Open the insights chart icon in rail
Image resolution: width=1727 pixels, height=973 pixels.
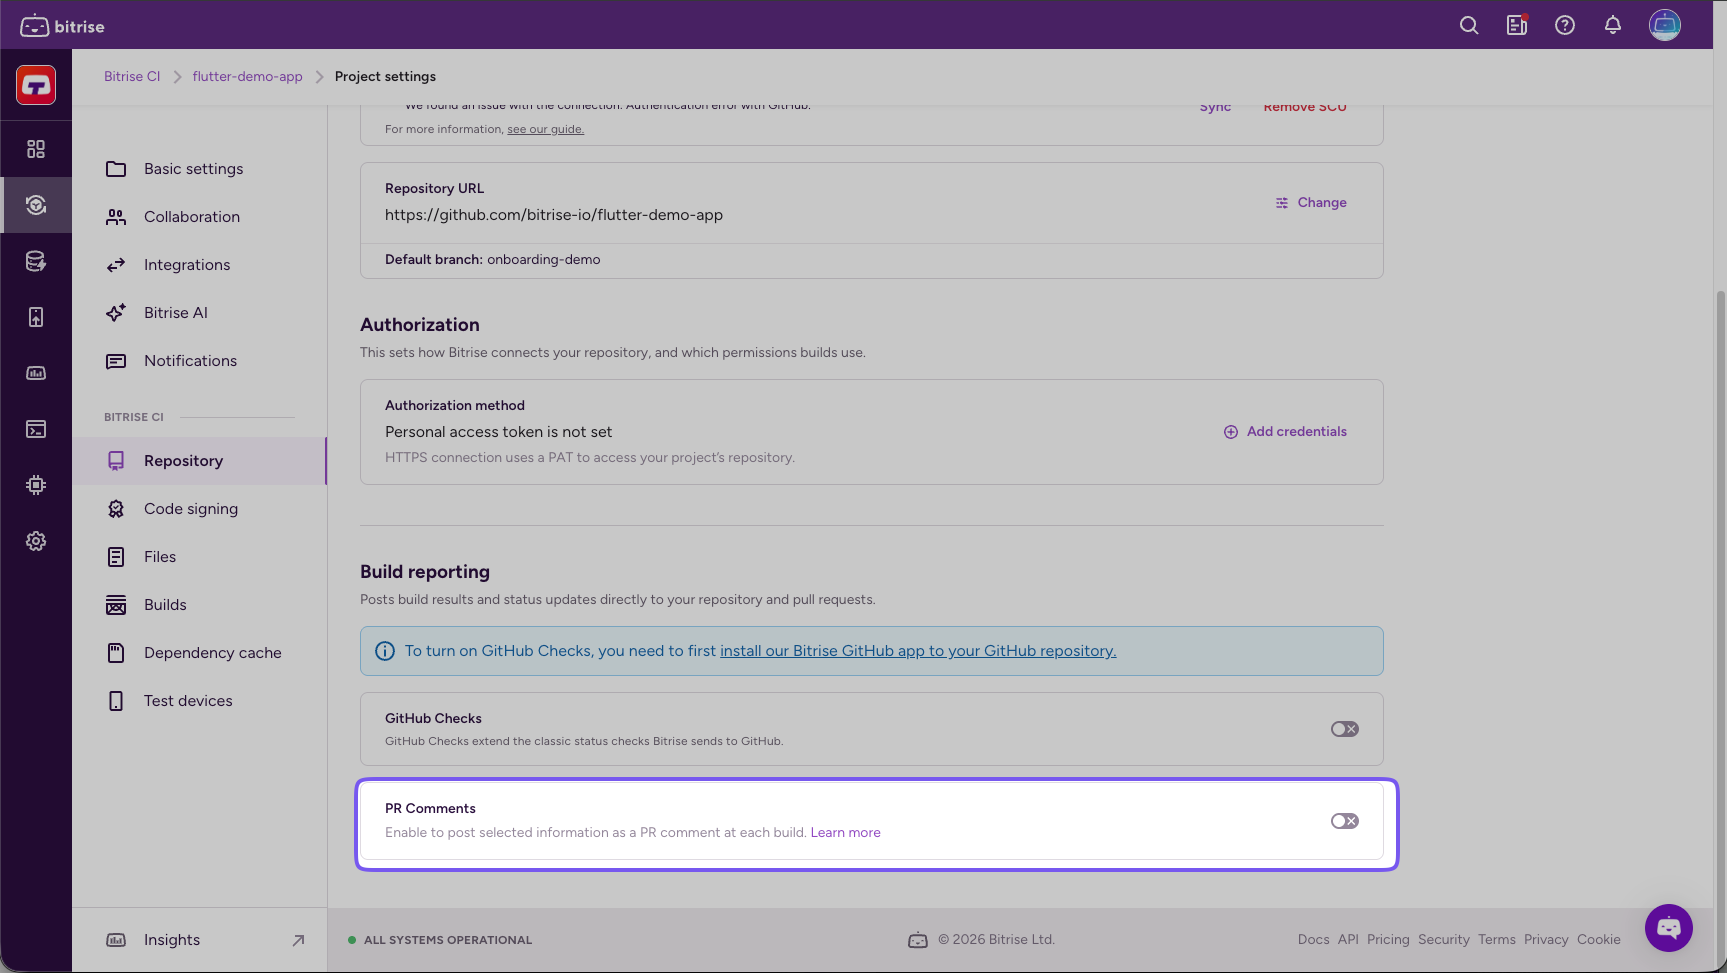[36, 373]
